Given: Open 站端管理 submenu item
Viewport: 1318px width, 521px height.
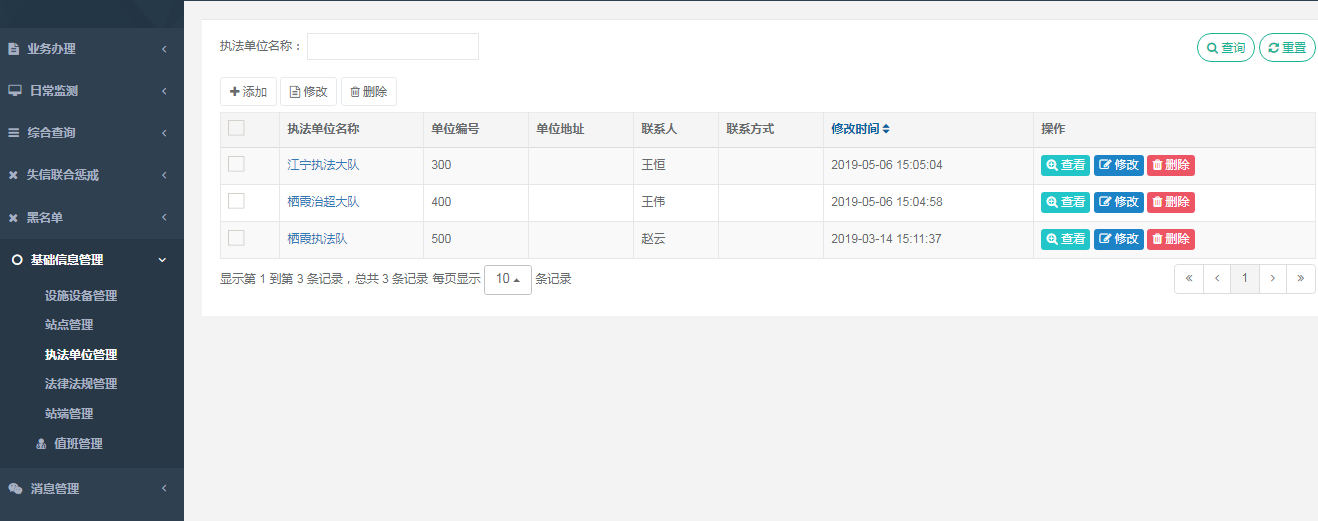Looking at the screenshot, I should 69,414.
